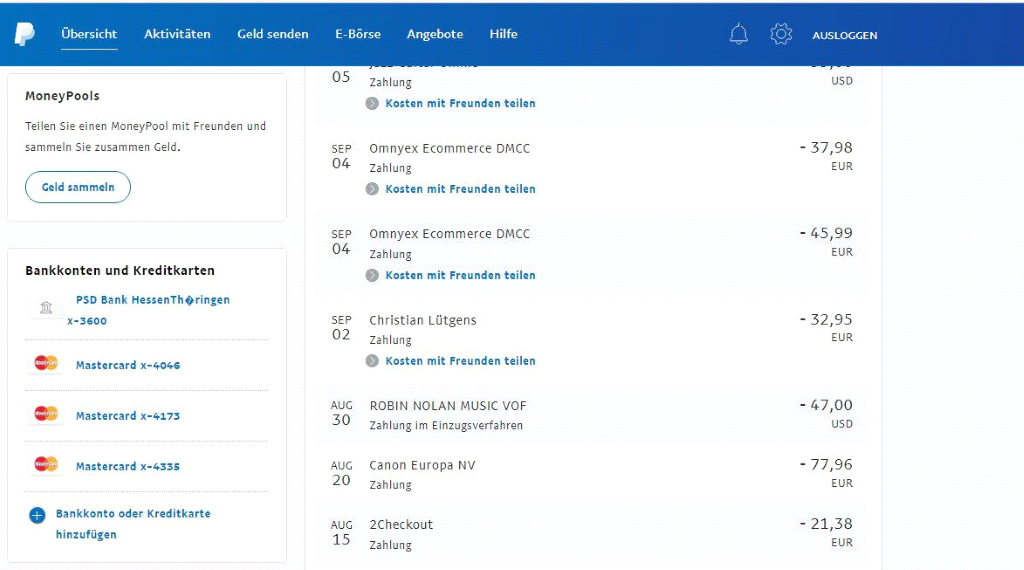Switch to the Aktivitäten tab
Viewport: 1024px width, 570px height.
coord(177,34)
